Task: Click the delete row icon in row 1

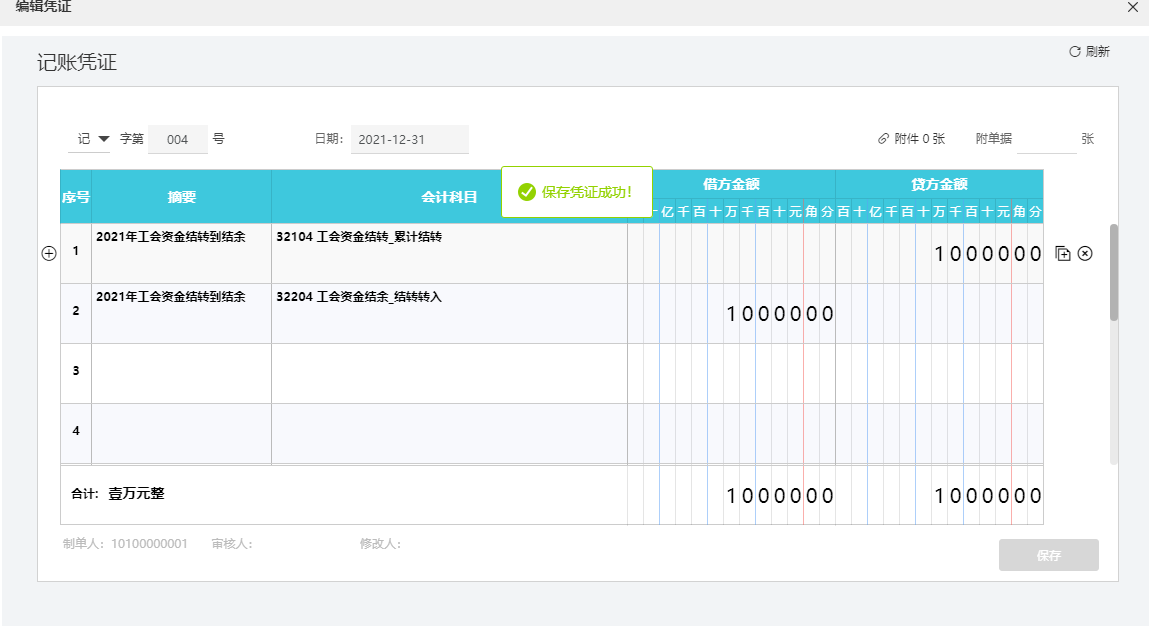Action: tap(1085, 254)
